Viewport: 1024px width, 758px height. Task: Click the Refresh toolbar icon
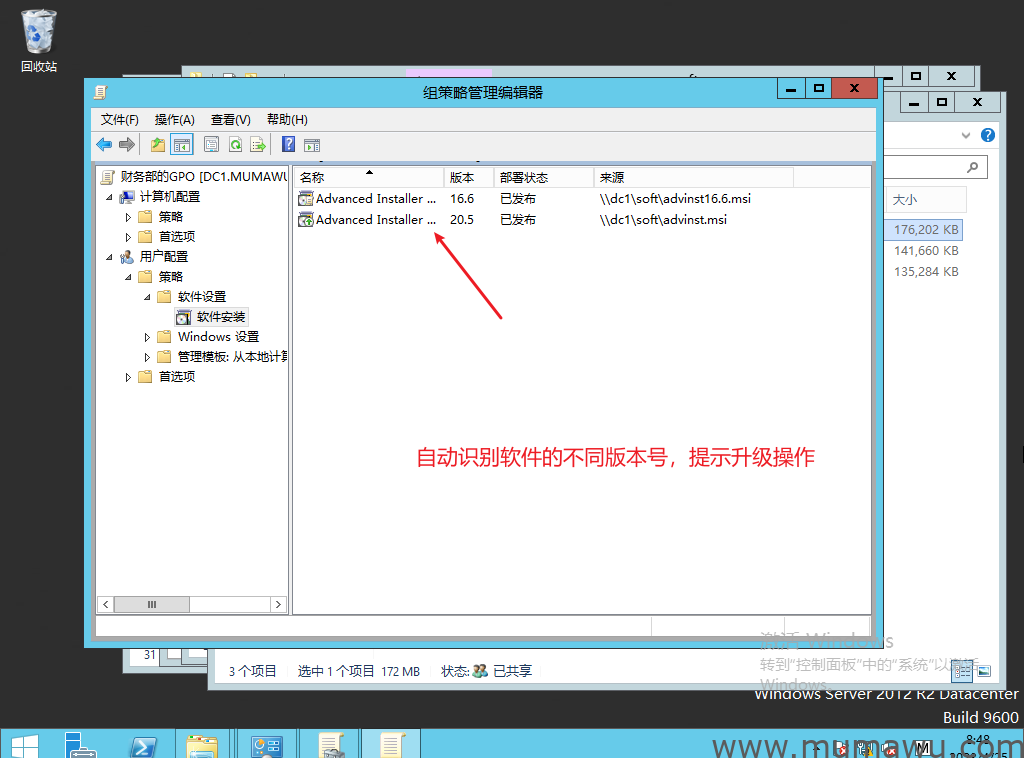coord(235,145)
